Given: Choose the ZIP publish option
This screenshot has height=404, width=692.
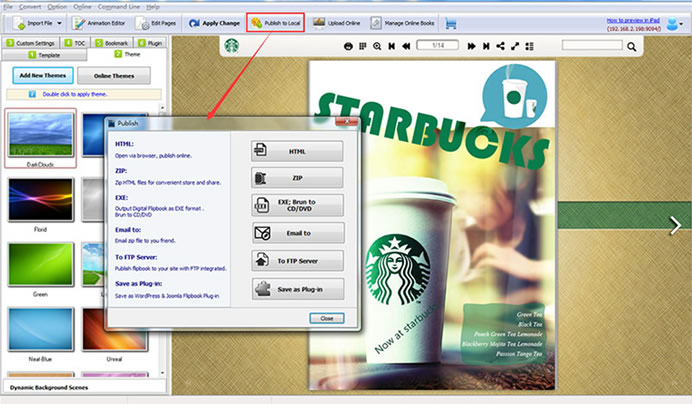Looking at the screenshot, I should [297, 178].
